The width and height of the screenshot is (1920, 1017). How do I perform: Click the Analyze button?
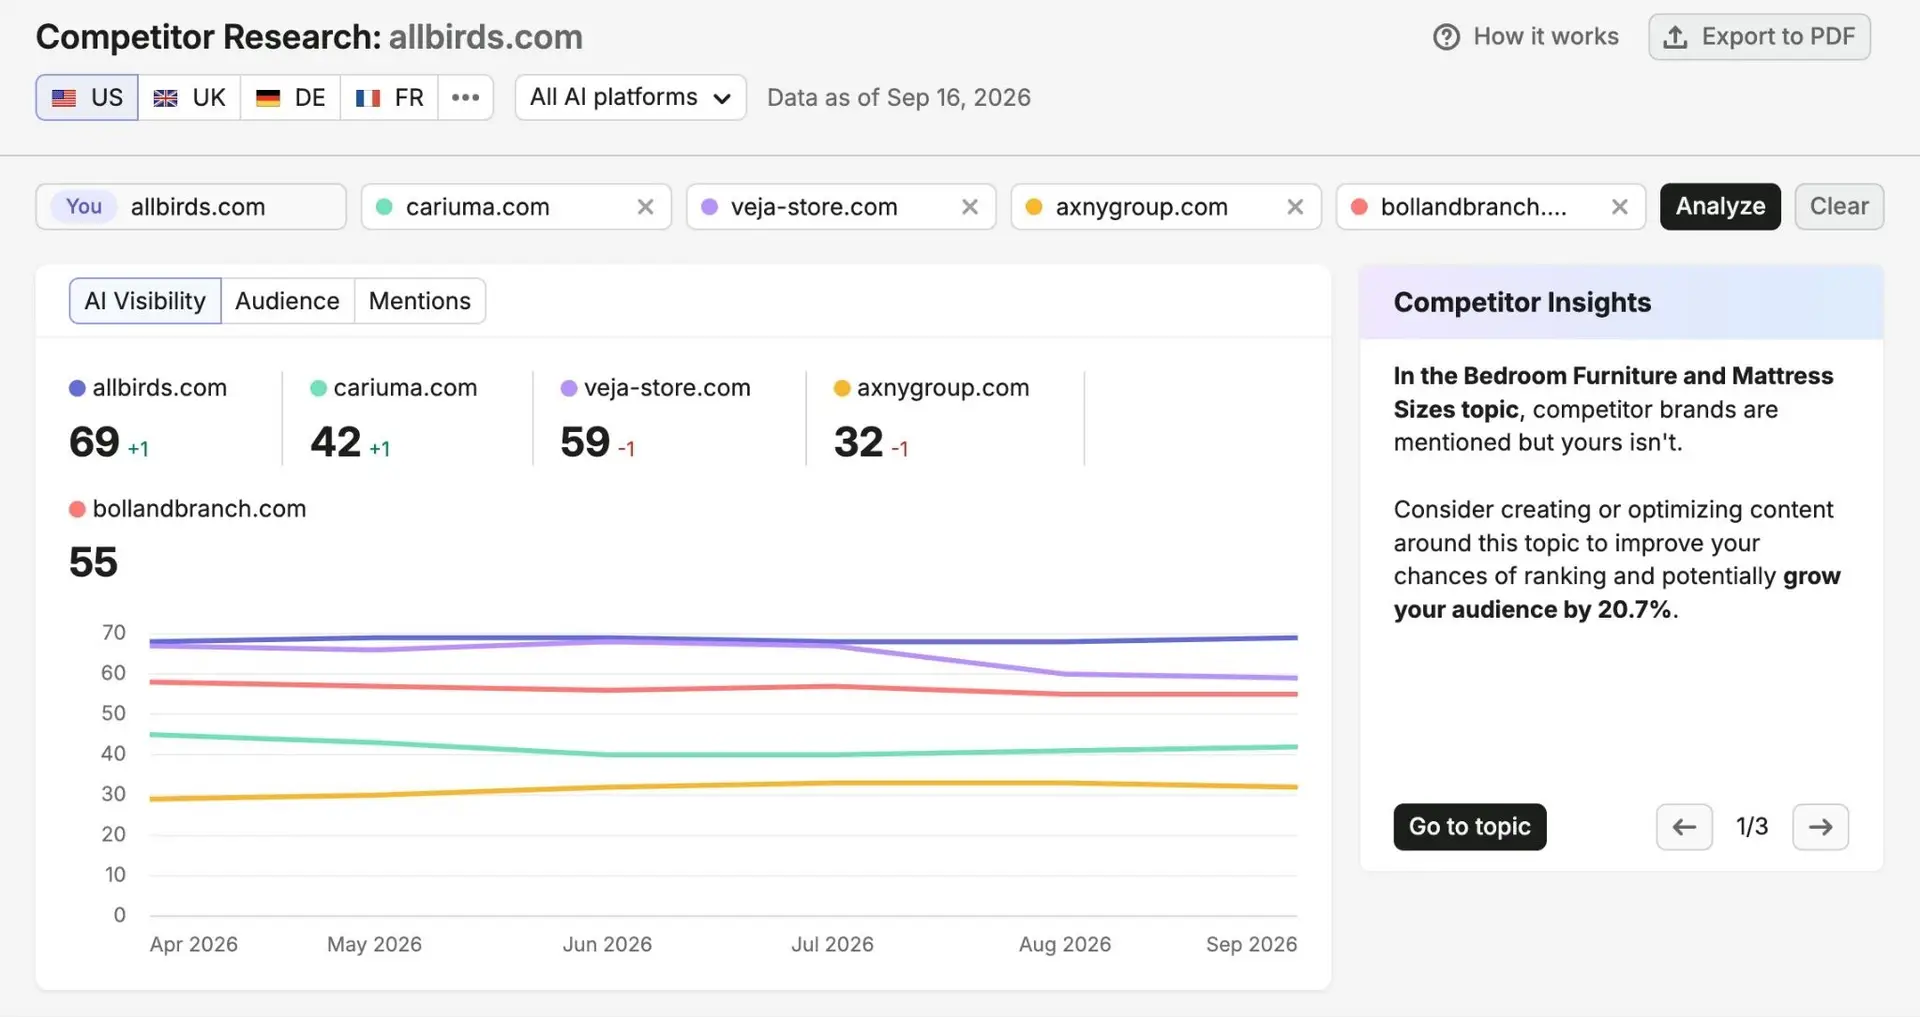[1720, 207]
